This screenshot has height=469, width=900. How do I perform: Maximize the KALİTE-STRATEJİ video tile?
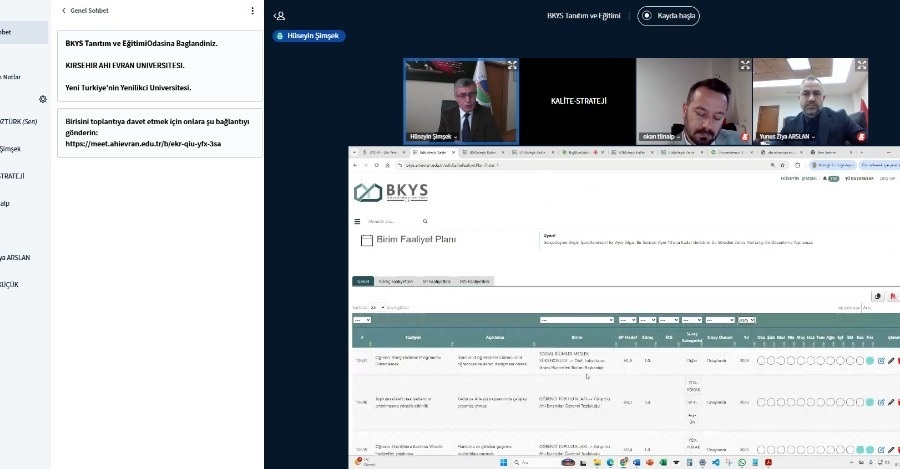click(x=578, y=101)
